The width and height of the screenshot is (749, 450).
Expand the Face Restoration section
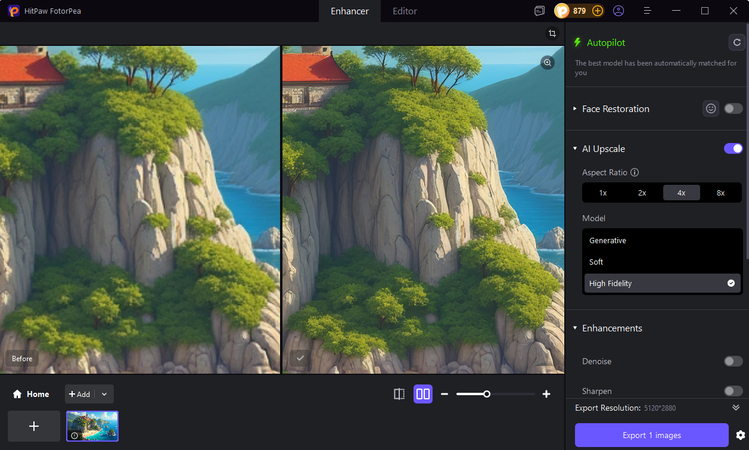[x=575, y=109]
